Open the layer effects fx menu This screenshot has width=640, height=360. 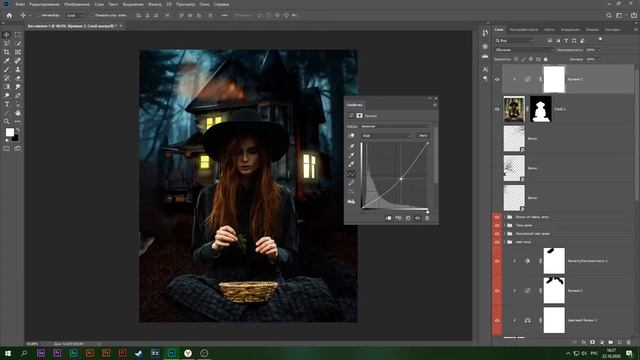pyautogui.click(x=584, y=342)
